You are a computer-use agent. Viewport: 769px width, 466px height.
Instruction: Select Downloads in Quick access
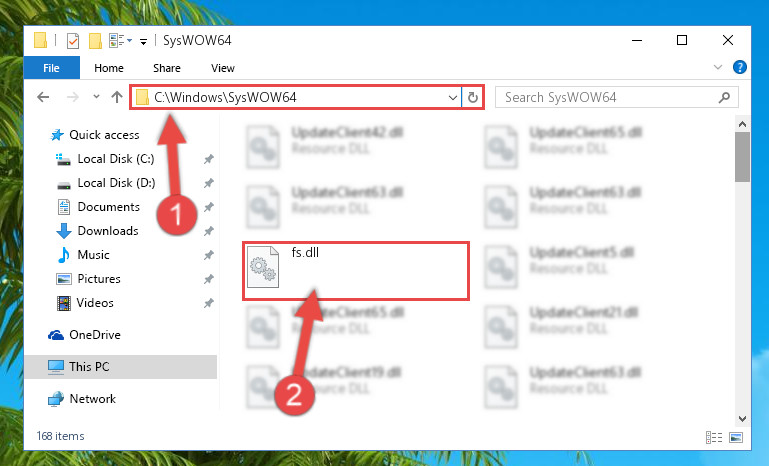[108, 231]
